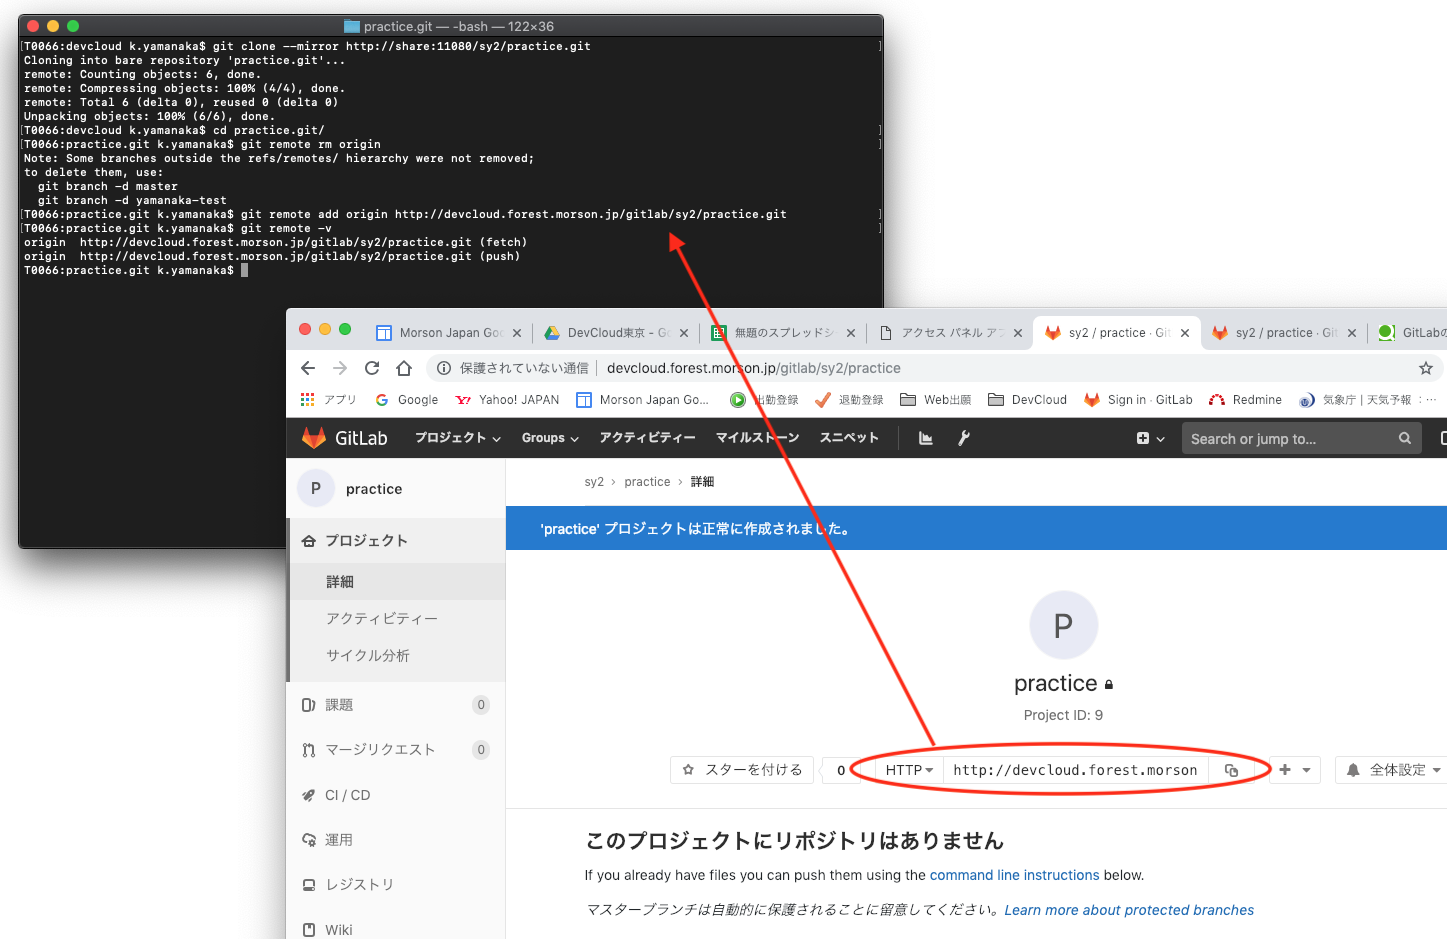Expand the HTTP protocol dropdown

point(908,770)
